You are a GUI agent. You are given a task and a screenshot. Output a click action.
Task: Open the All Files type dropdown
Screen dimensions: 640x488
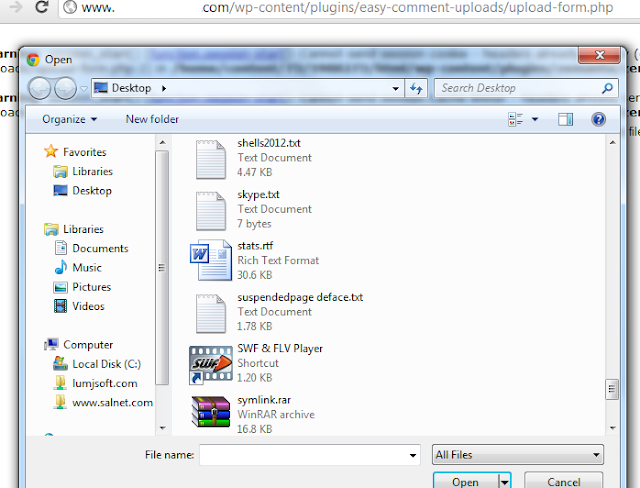tap(518, 455)
